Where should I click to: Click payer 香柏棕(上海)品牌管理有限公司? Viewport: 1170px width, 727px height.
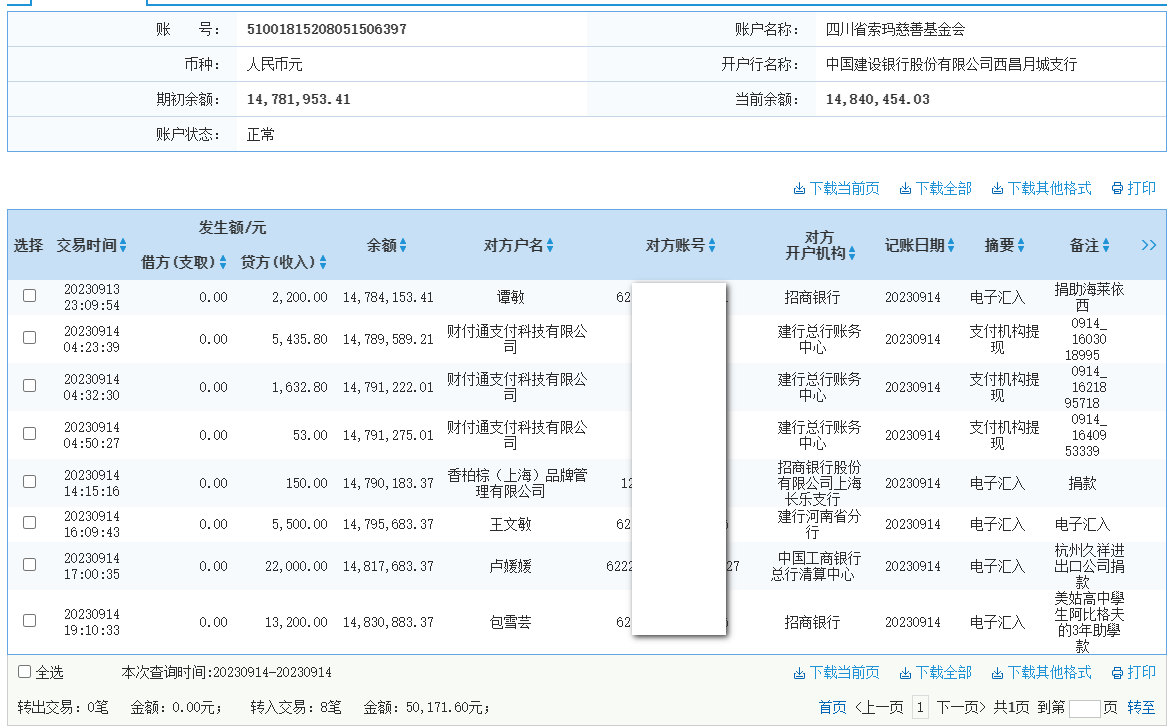pos(517,484)
